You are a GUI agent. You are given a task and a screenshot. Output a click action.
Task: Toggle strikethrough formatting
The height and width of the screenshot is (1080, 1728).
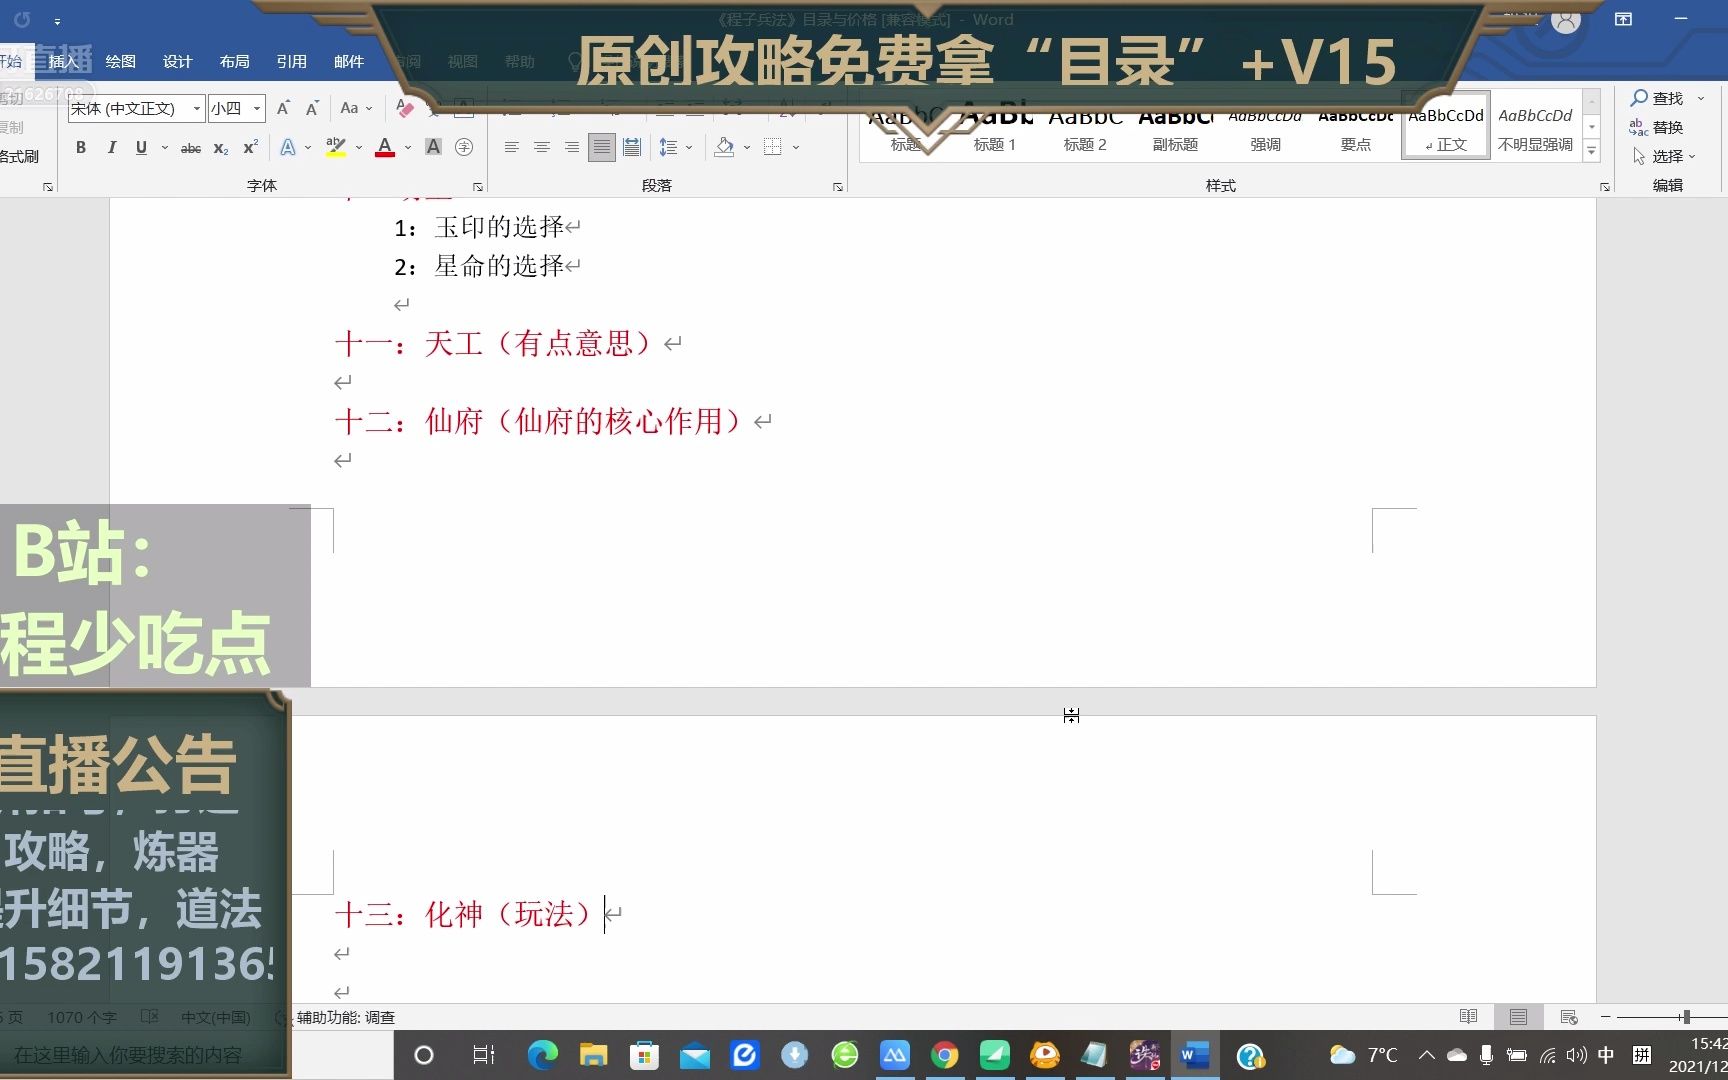pos(190,147)
